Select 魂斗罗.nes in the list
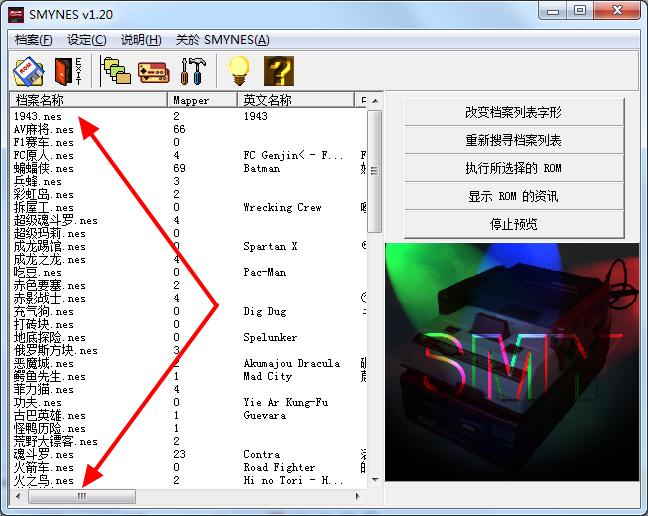Screen dimensions: 648x516 click(x=44, y=454)
